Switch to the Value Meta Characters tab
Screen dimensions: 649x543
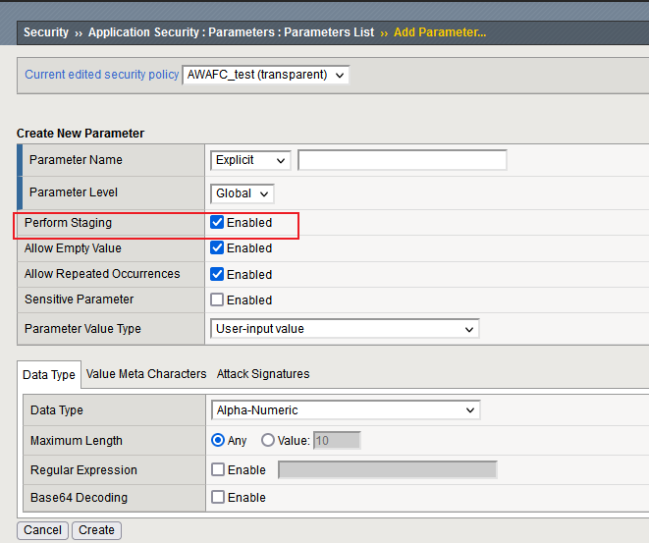click(x=146, y=374)
